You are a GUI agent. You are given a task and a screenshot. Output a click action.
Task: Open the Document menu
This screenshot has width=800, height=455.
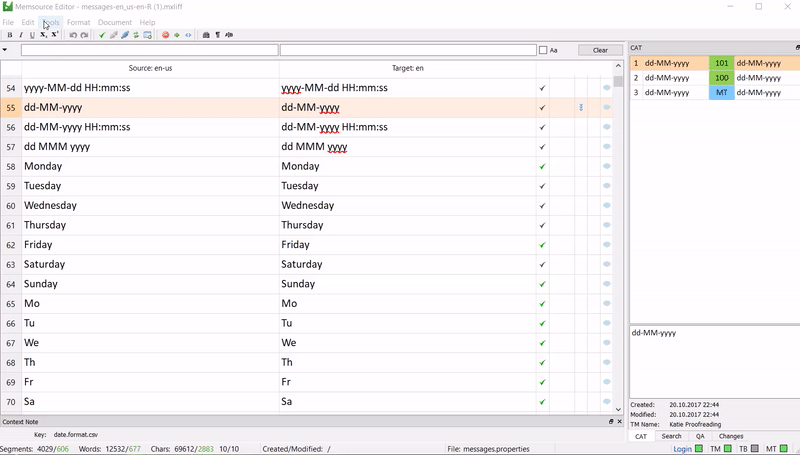coord(115,22)
